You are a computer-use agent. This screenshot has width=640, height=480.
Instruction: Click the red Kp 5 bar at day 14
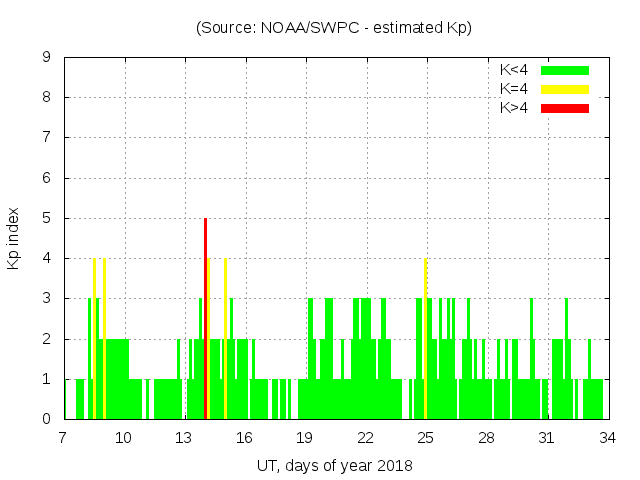pos(205,320)
